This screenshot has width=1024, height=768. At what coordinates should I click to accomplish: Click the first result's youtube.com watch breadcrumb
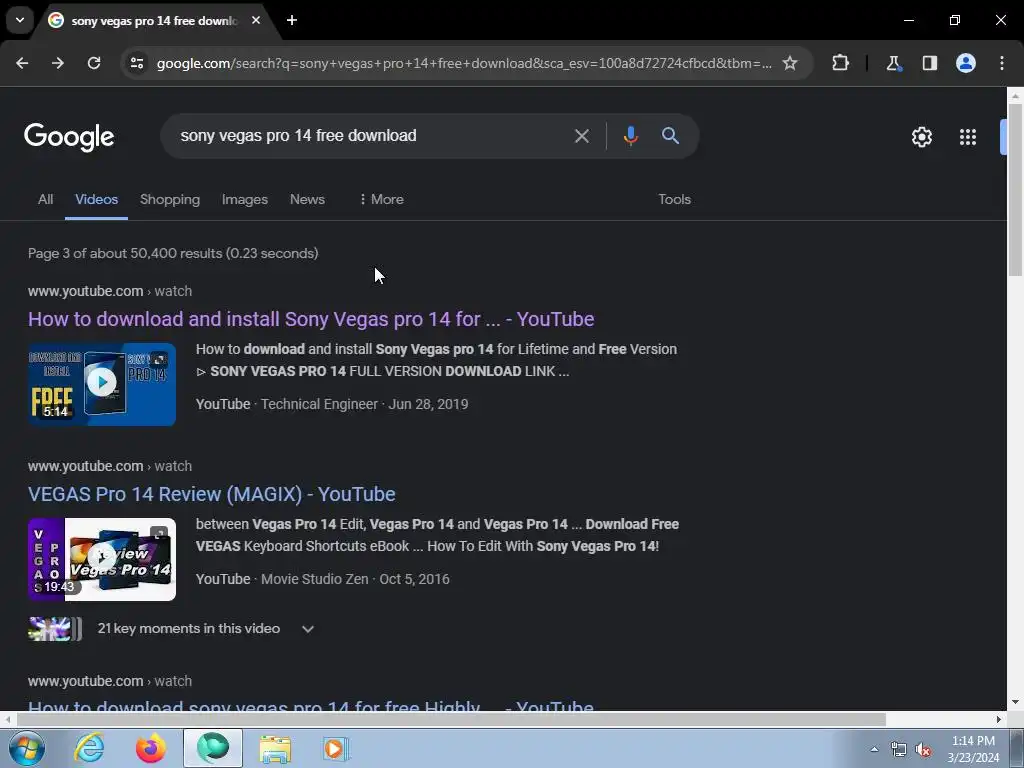(110, 291)
